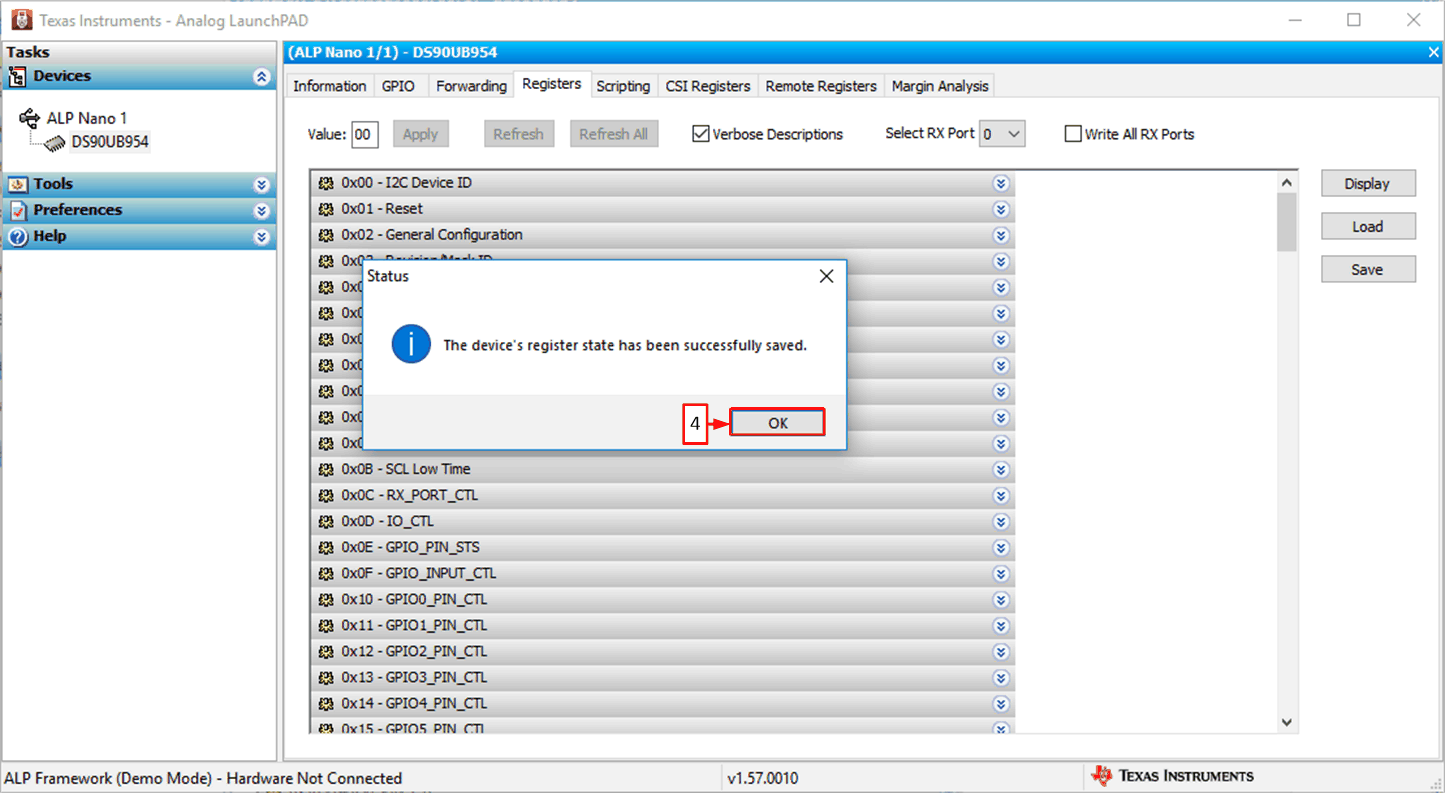Click register icon beside 0x00 I2C Device ID
The image size is (1445, 793).
point(326,183)
